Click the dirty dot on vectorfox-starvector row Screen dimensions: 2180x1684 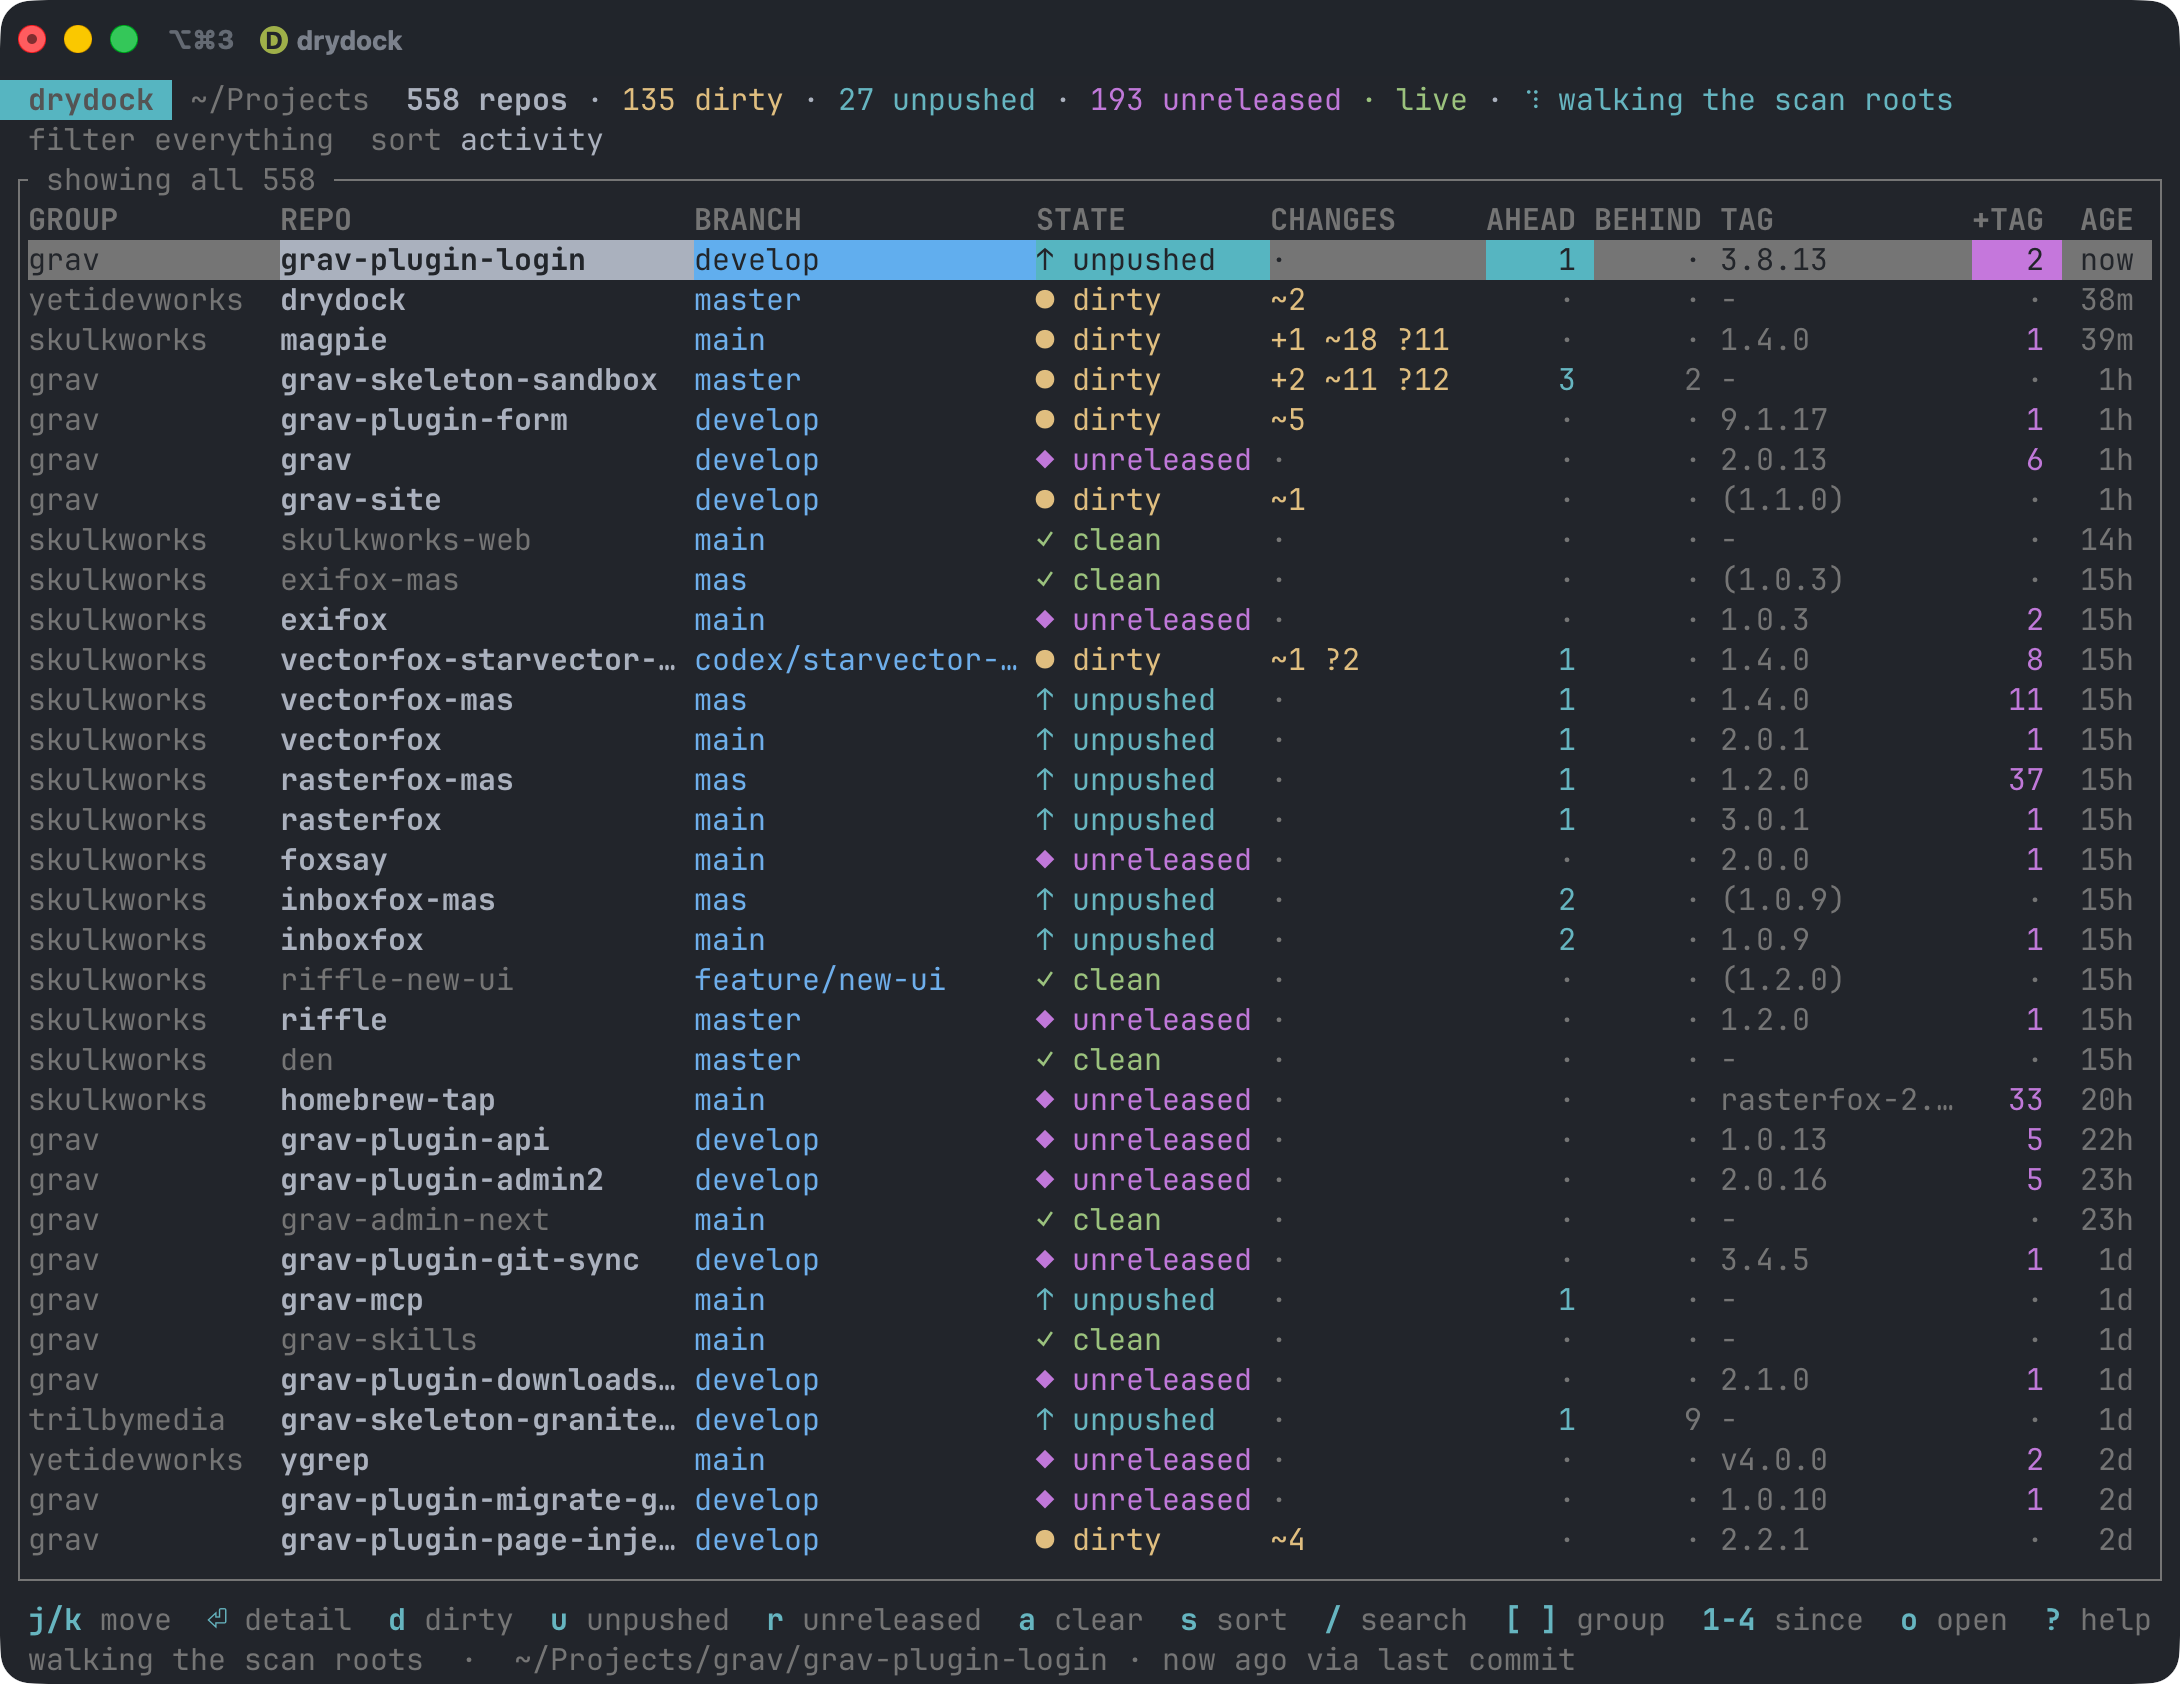coord(1045,660)
